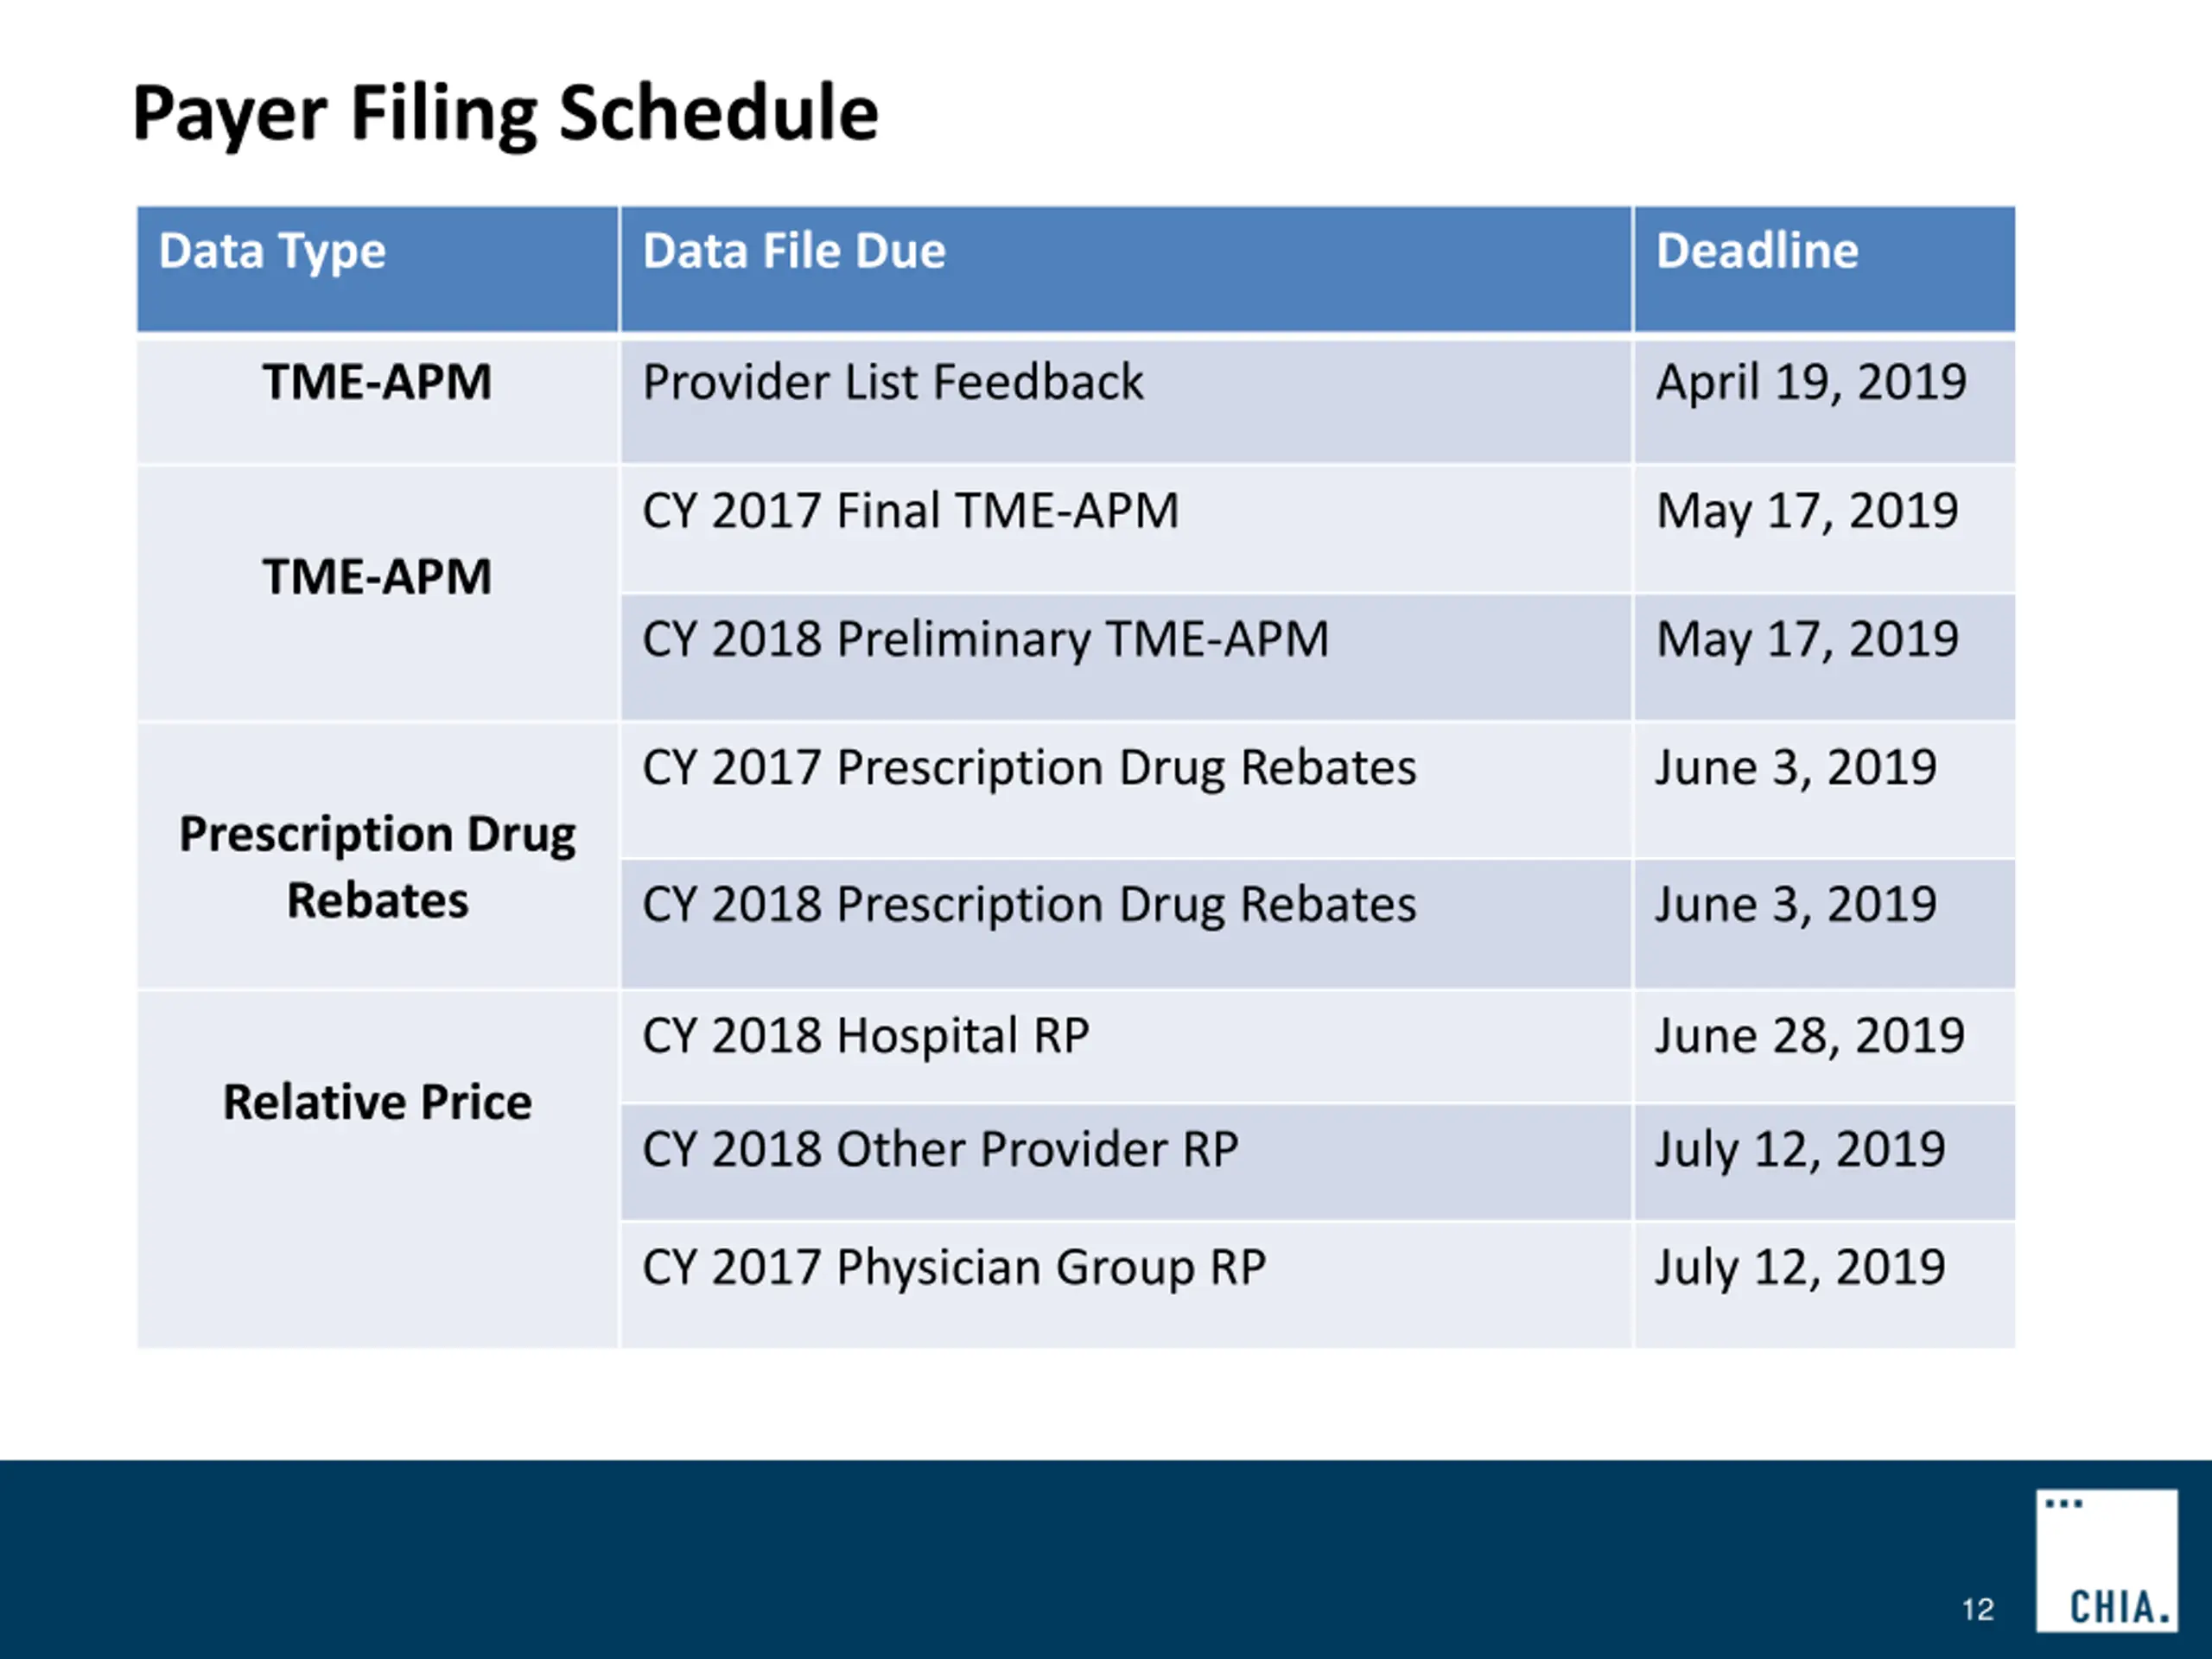Screen dimensions: 2212x1659
Task: Click the TME-APM cell beside Provider List Feedback
Action: coord(377,383)
